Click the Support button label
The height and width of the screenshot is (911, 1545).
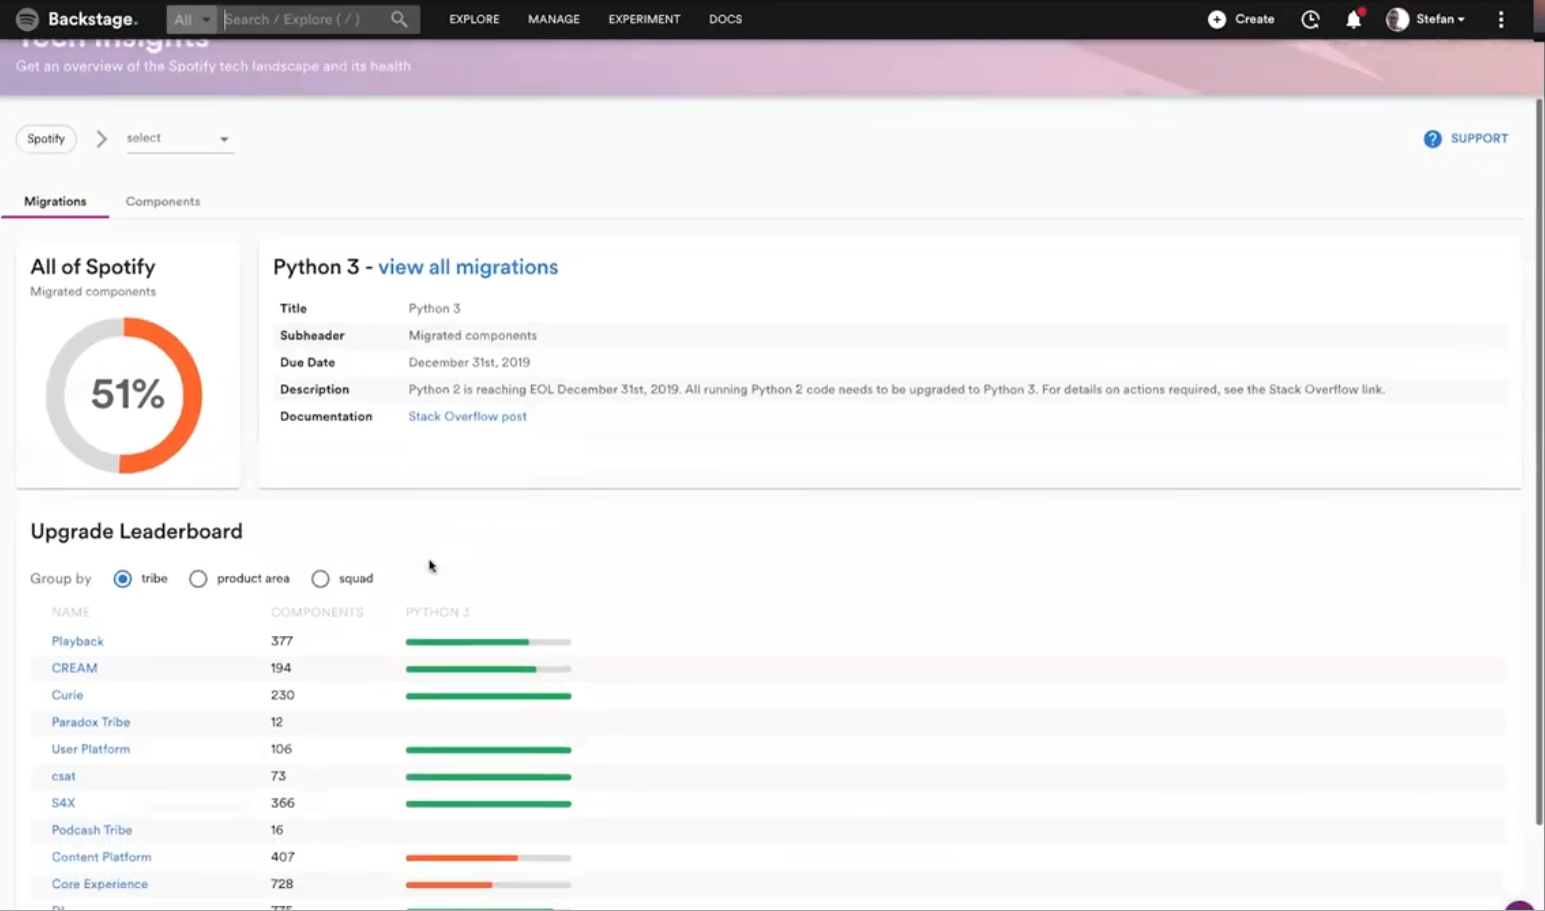coord(1479,139)
